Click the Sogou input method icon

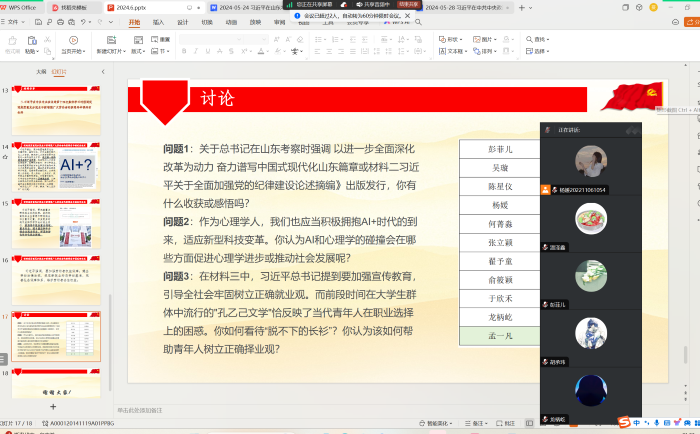pos(622,422)
